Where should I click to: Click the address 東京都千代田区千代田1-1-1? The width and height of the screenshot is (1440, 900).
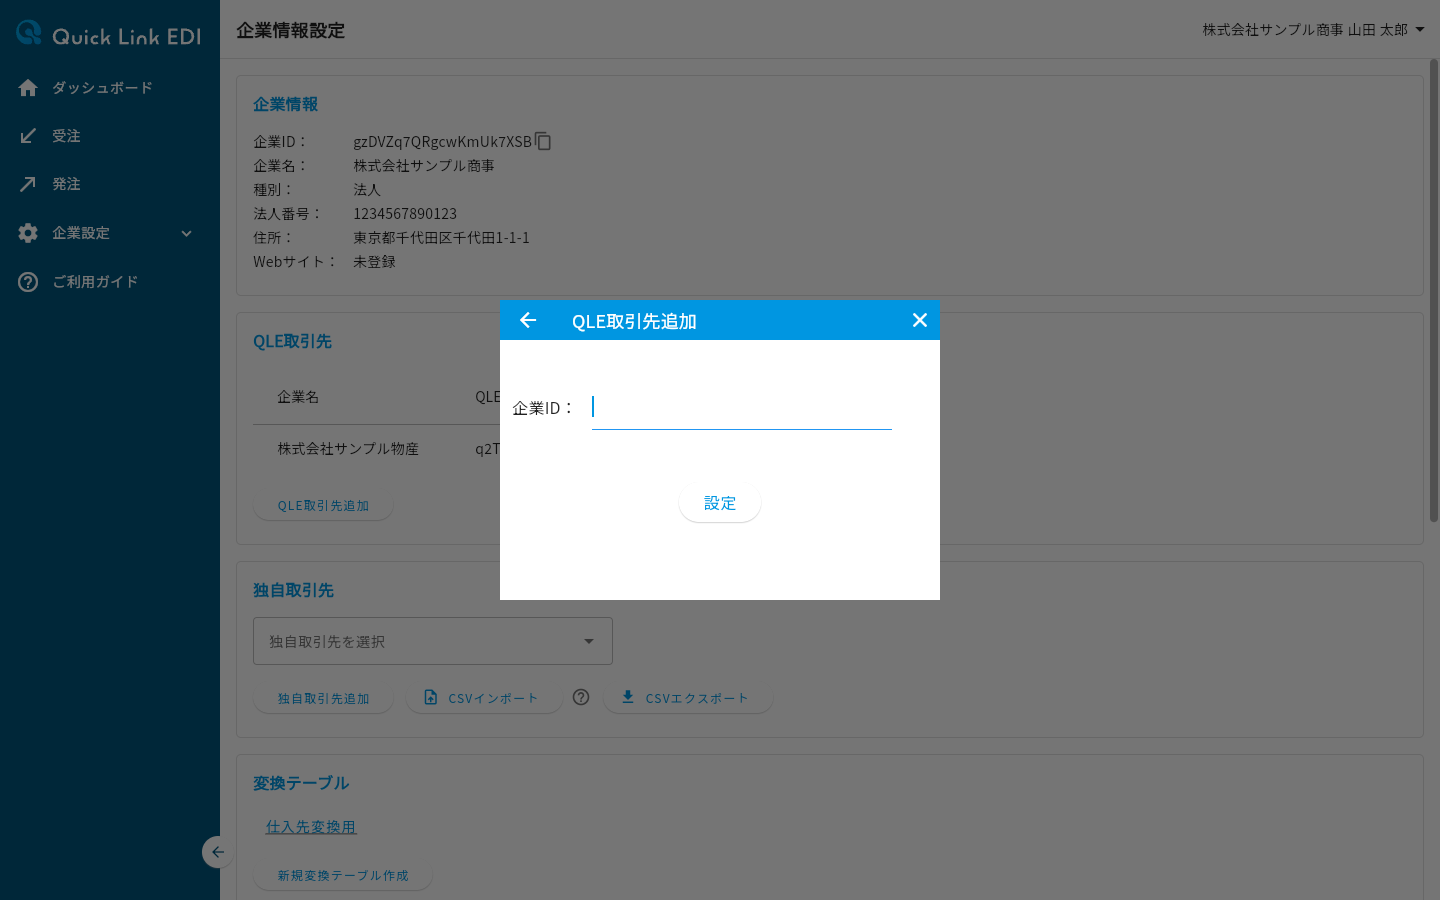pyautogui.click(x=441, y=238)
